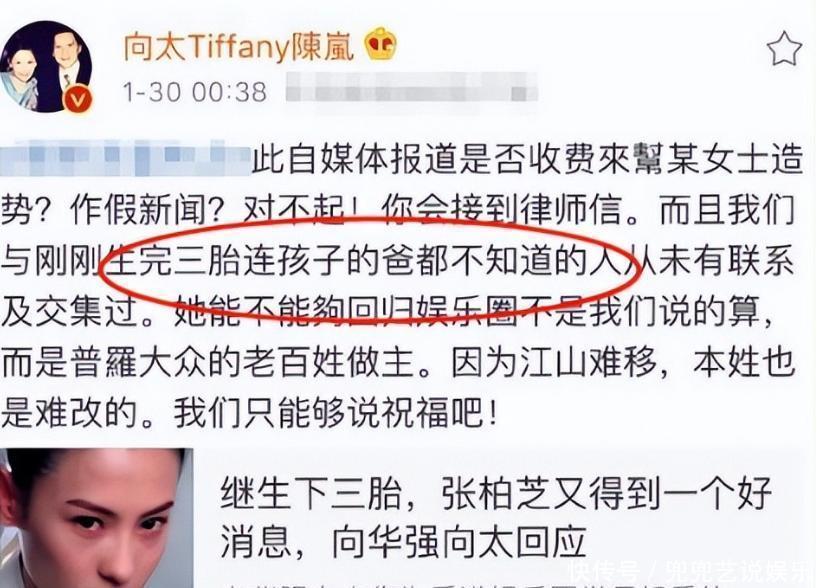Click the 向华强向太回应 headline line
This screenshot has height=588, width=820.
point(403,542)
